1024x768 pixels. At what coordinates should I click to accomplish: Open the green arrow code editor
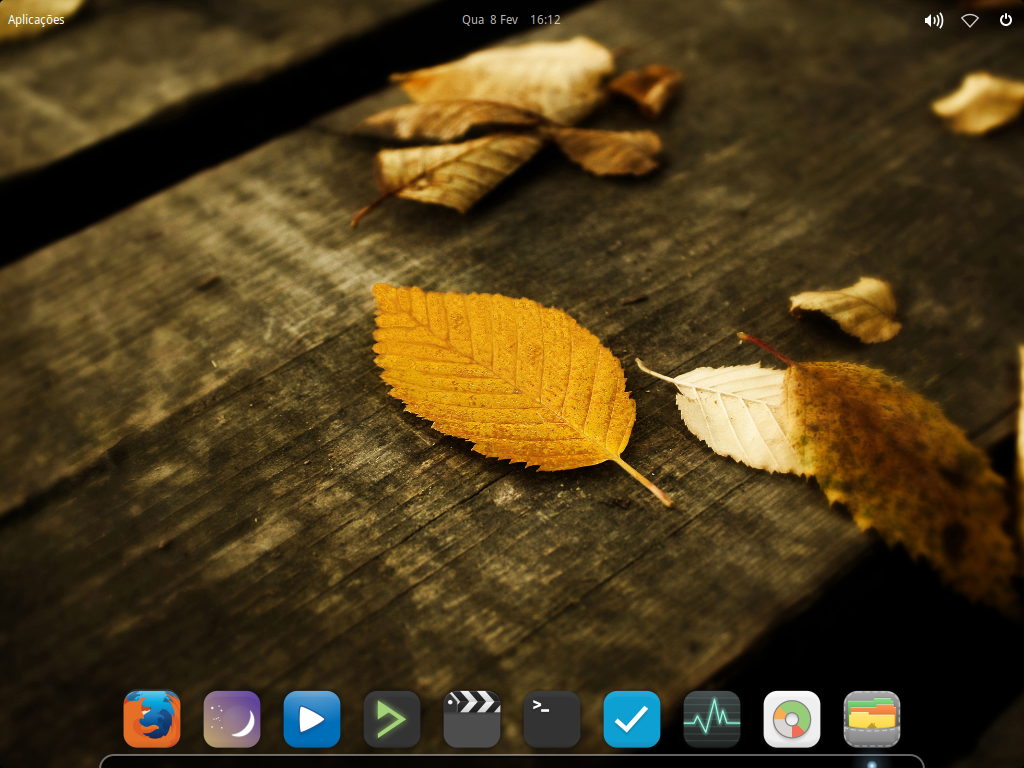pos(392,719)
